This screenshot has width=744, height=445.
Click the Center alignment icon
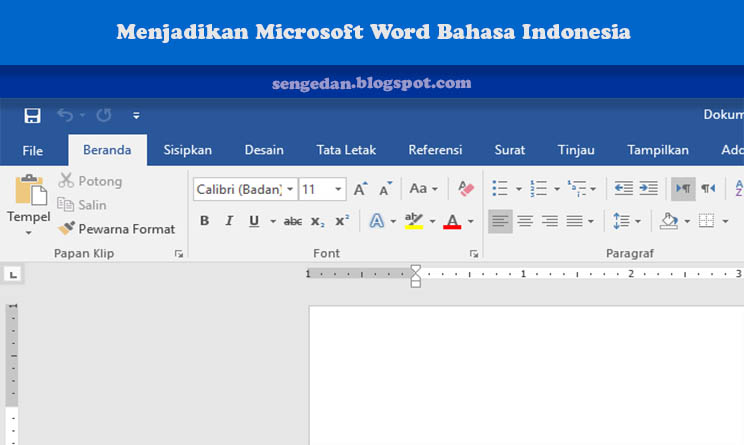tap(525, 221)
